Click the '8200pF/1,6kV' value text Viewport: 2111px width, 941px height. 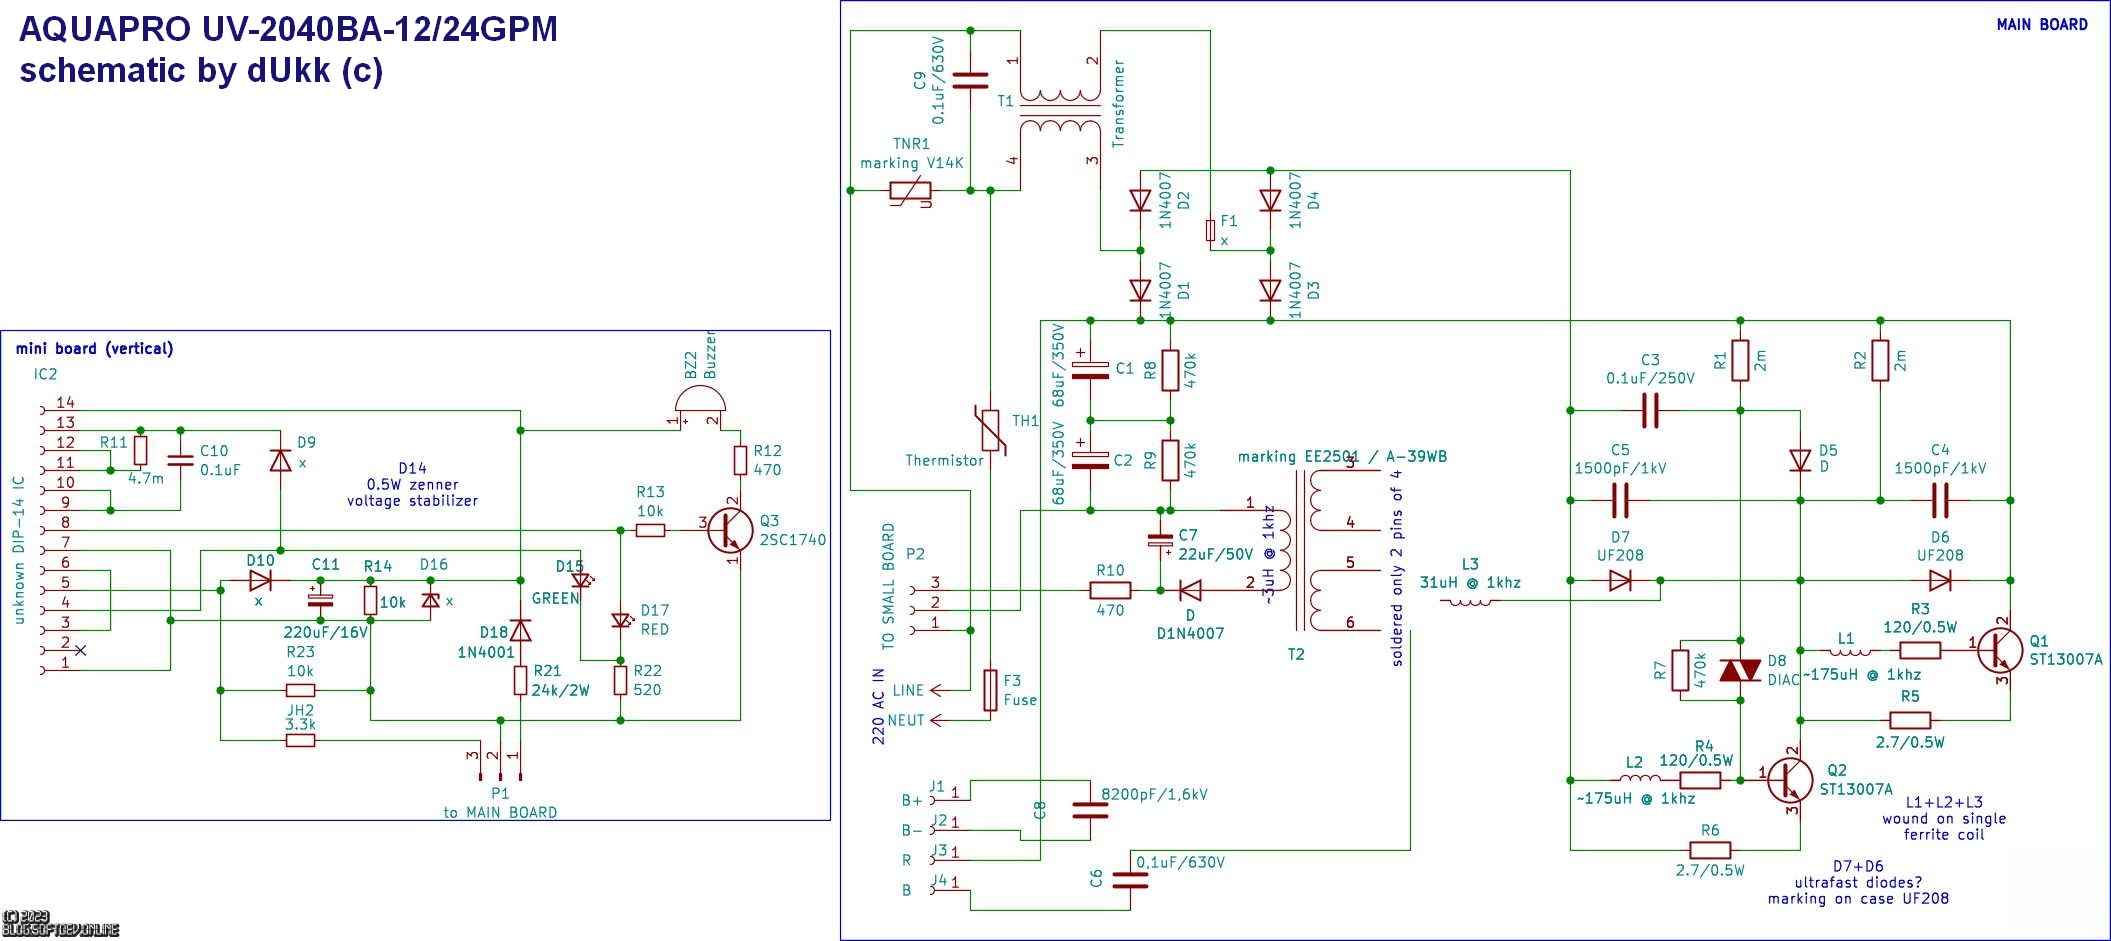[1154, 795]
